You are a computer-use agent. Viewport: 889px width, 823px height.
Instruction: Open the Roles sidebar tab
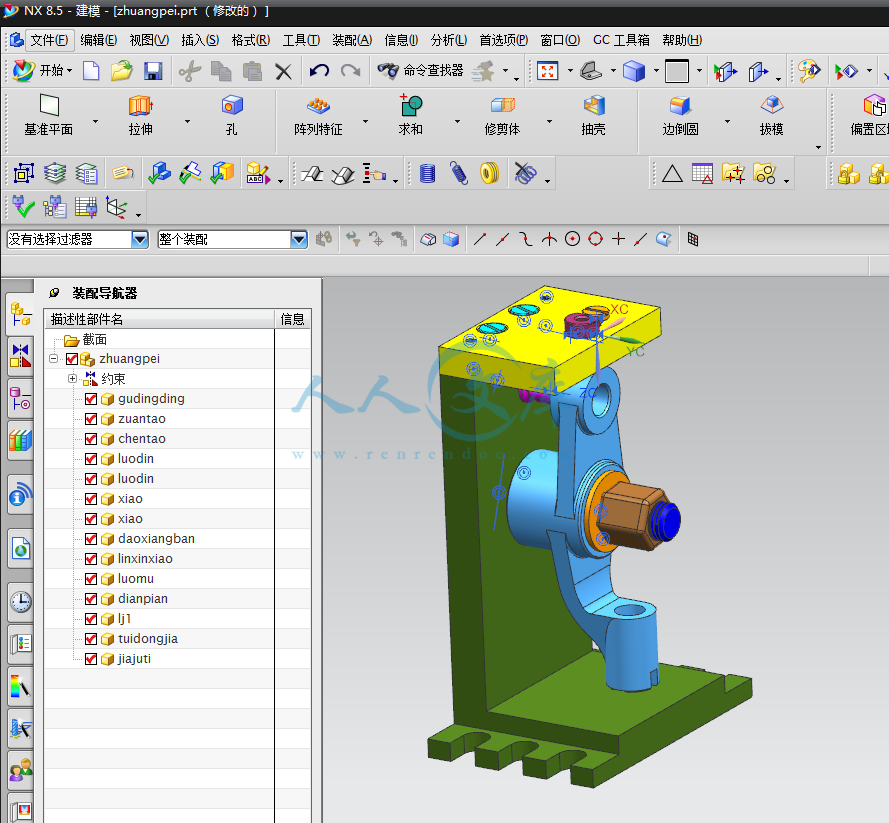click(20, 770)
